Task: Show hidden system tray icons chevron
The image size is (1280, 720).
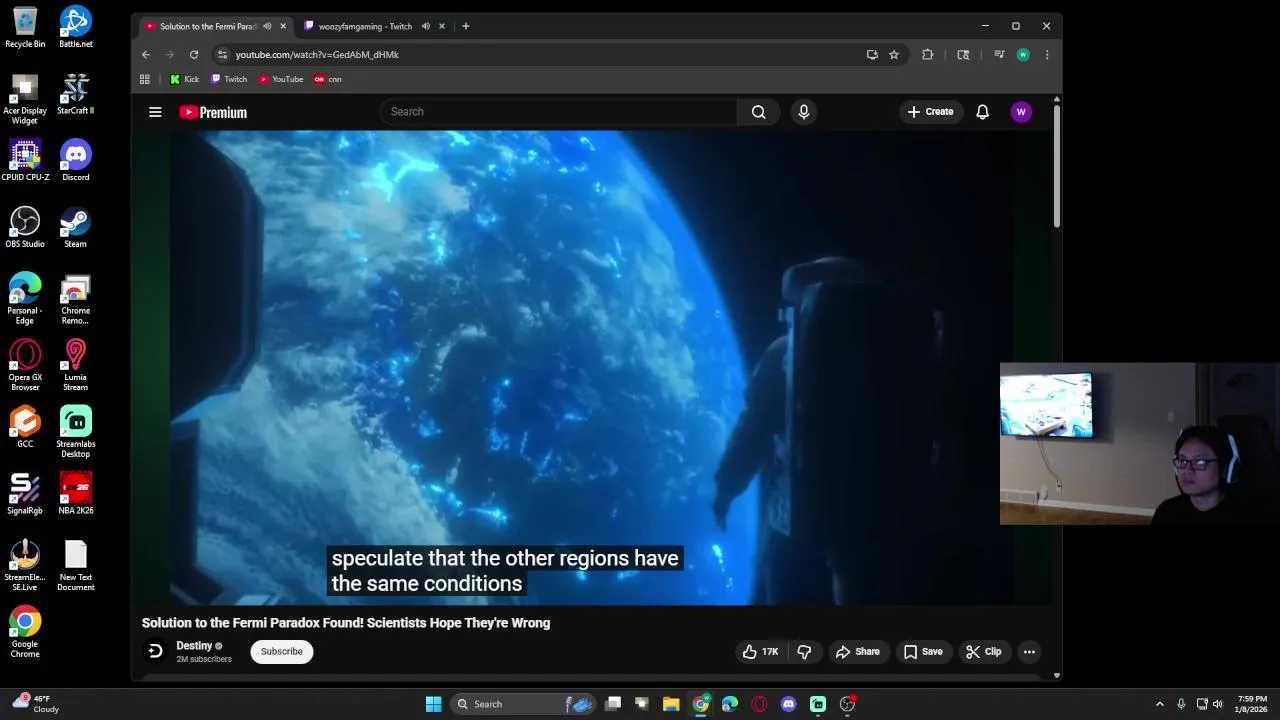Action: coord(1159,704)
